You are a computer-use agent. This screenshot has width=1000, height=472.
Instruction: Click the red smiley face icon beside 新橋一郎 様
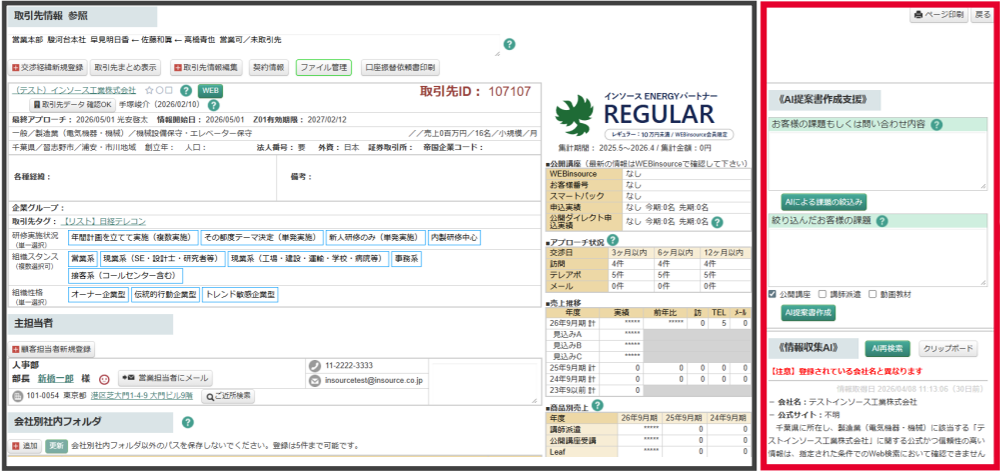pyautogui.click(x=105, y=378)
